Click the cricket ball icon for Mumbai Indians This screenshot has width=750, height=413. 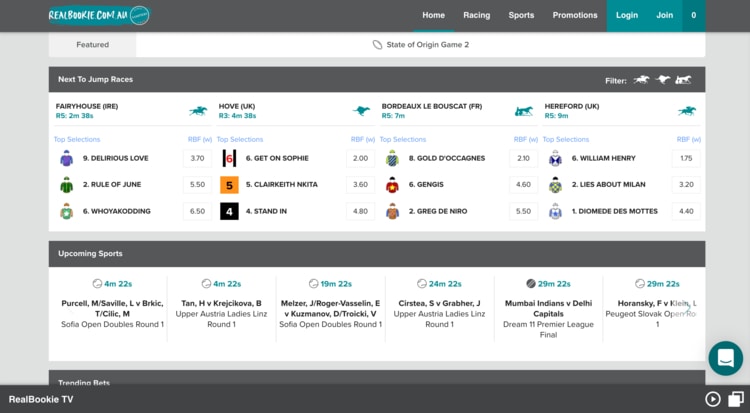click(530, 284)
